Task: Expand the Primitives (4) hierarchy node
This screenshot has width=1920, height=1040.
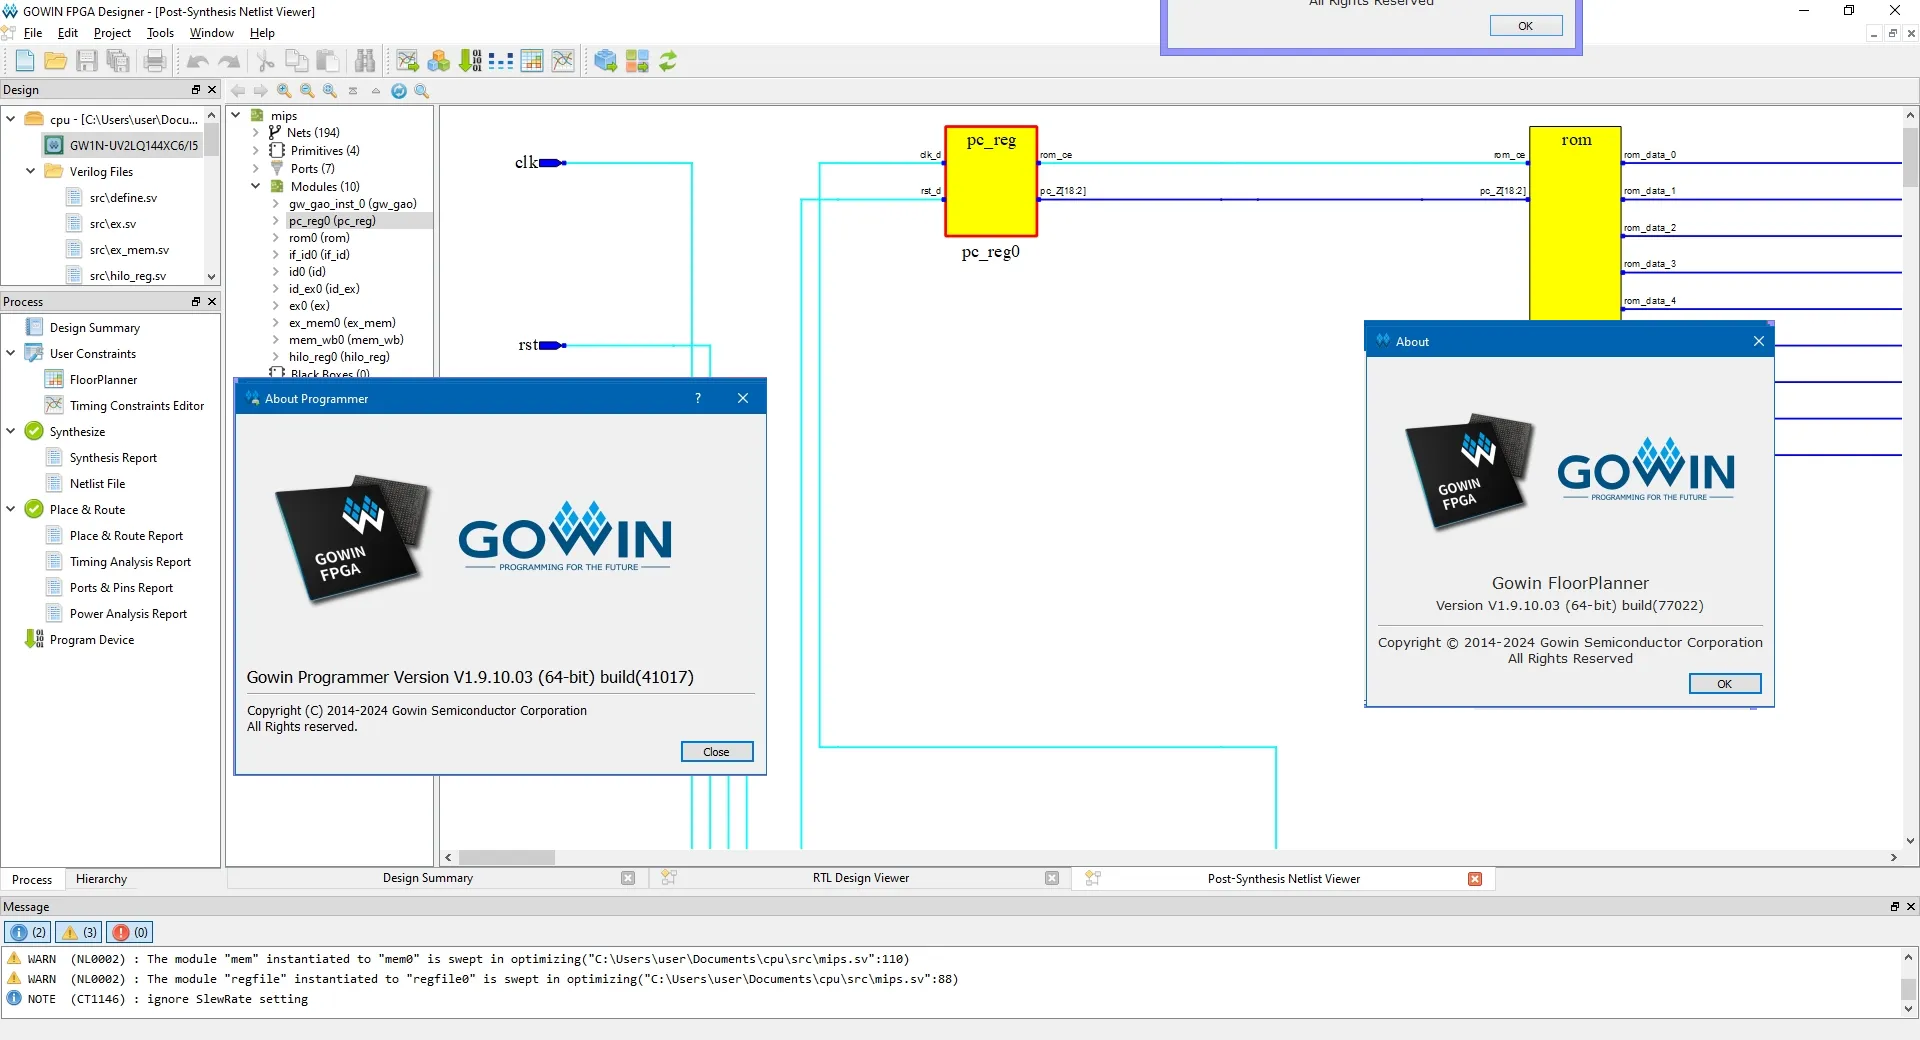Action: click(x=256, y=150)
